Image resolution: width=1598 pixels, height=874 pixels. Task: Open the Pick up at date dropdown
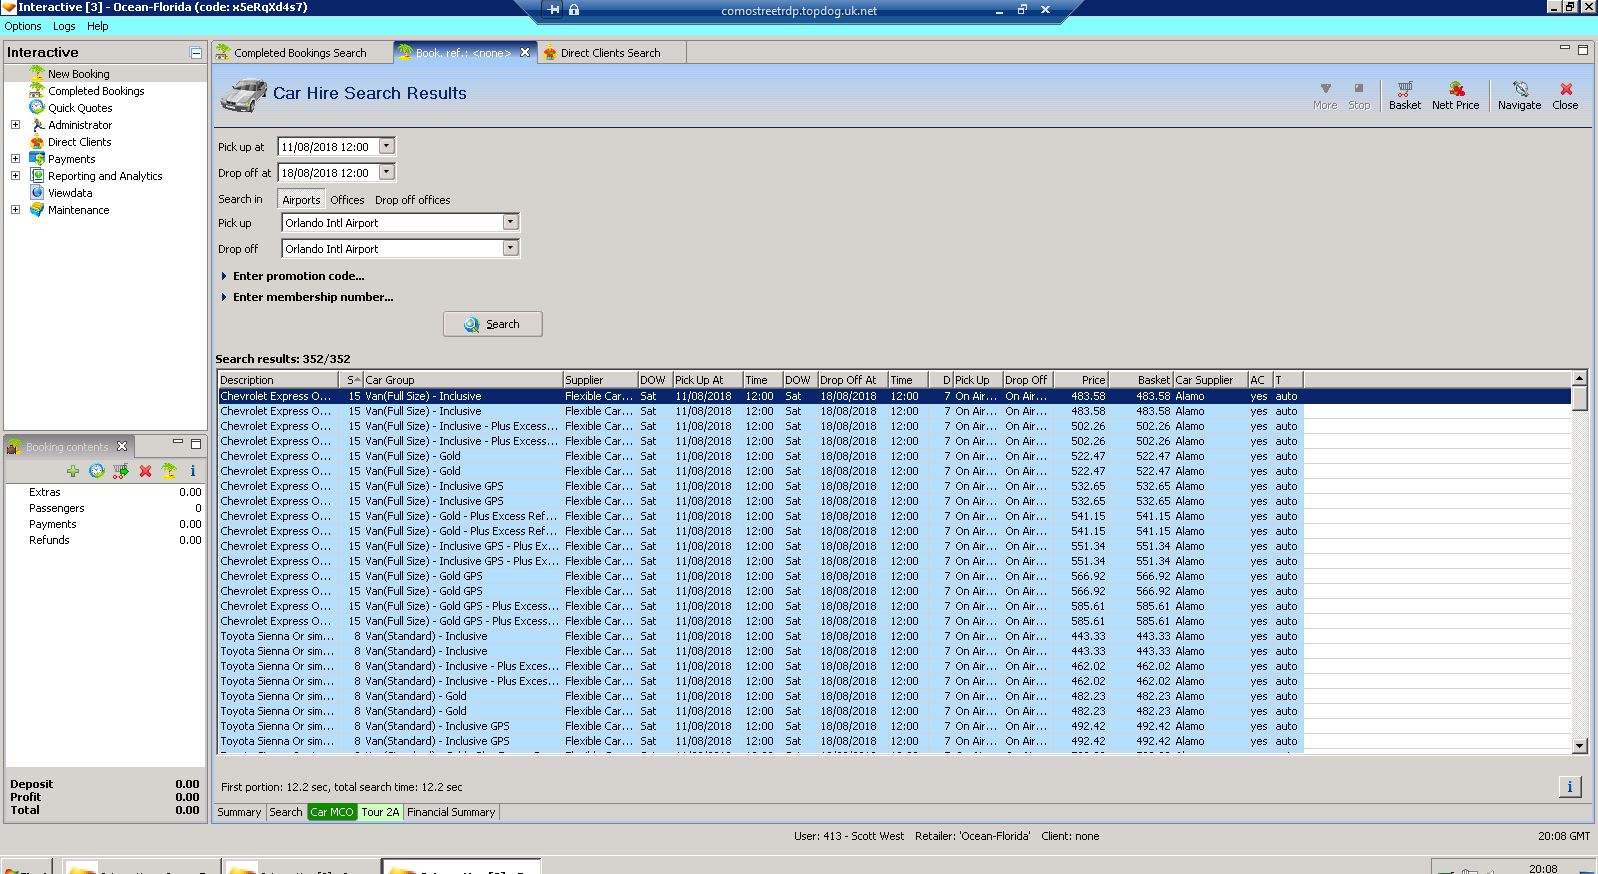coord(387,146)
